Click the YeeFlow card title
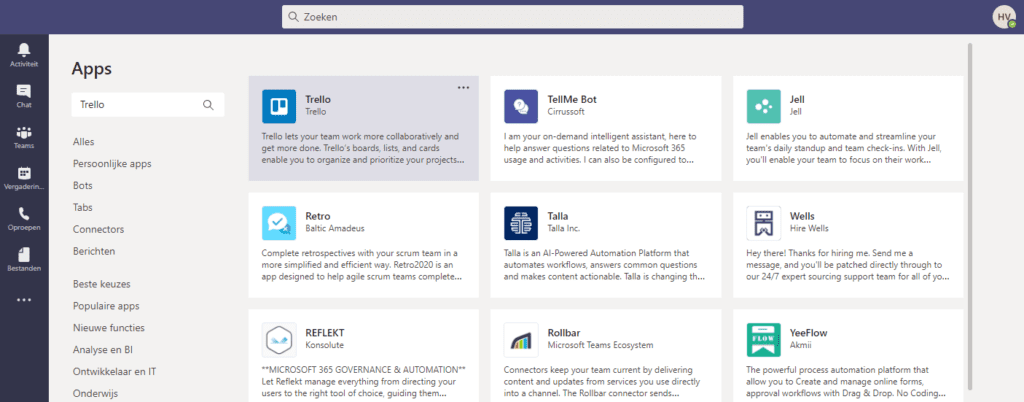Viewport: 1024px width, 402px height. point(808,333)
